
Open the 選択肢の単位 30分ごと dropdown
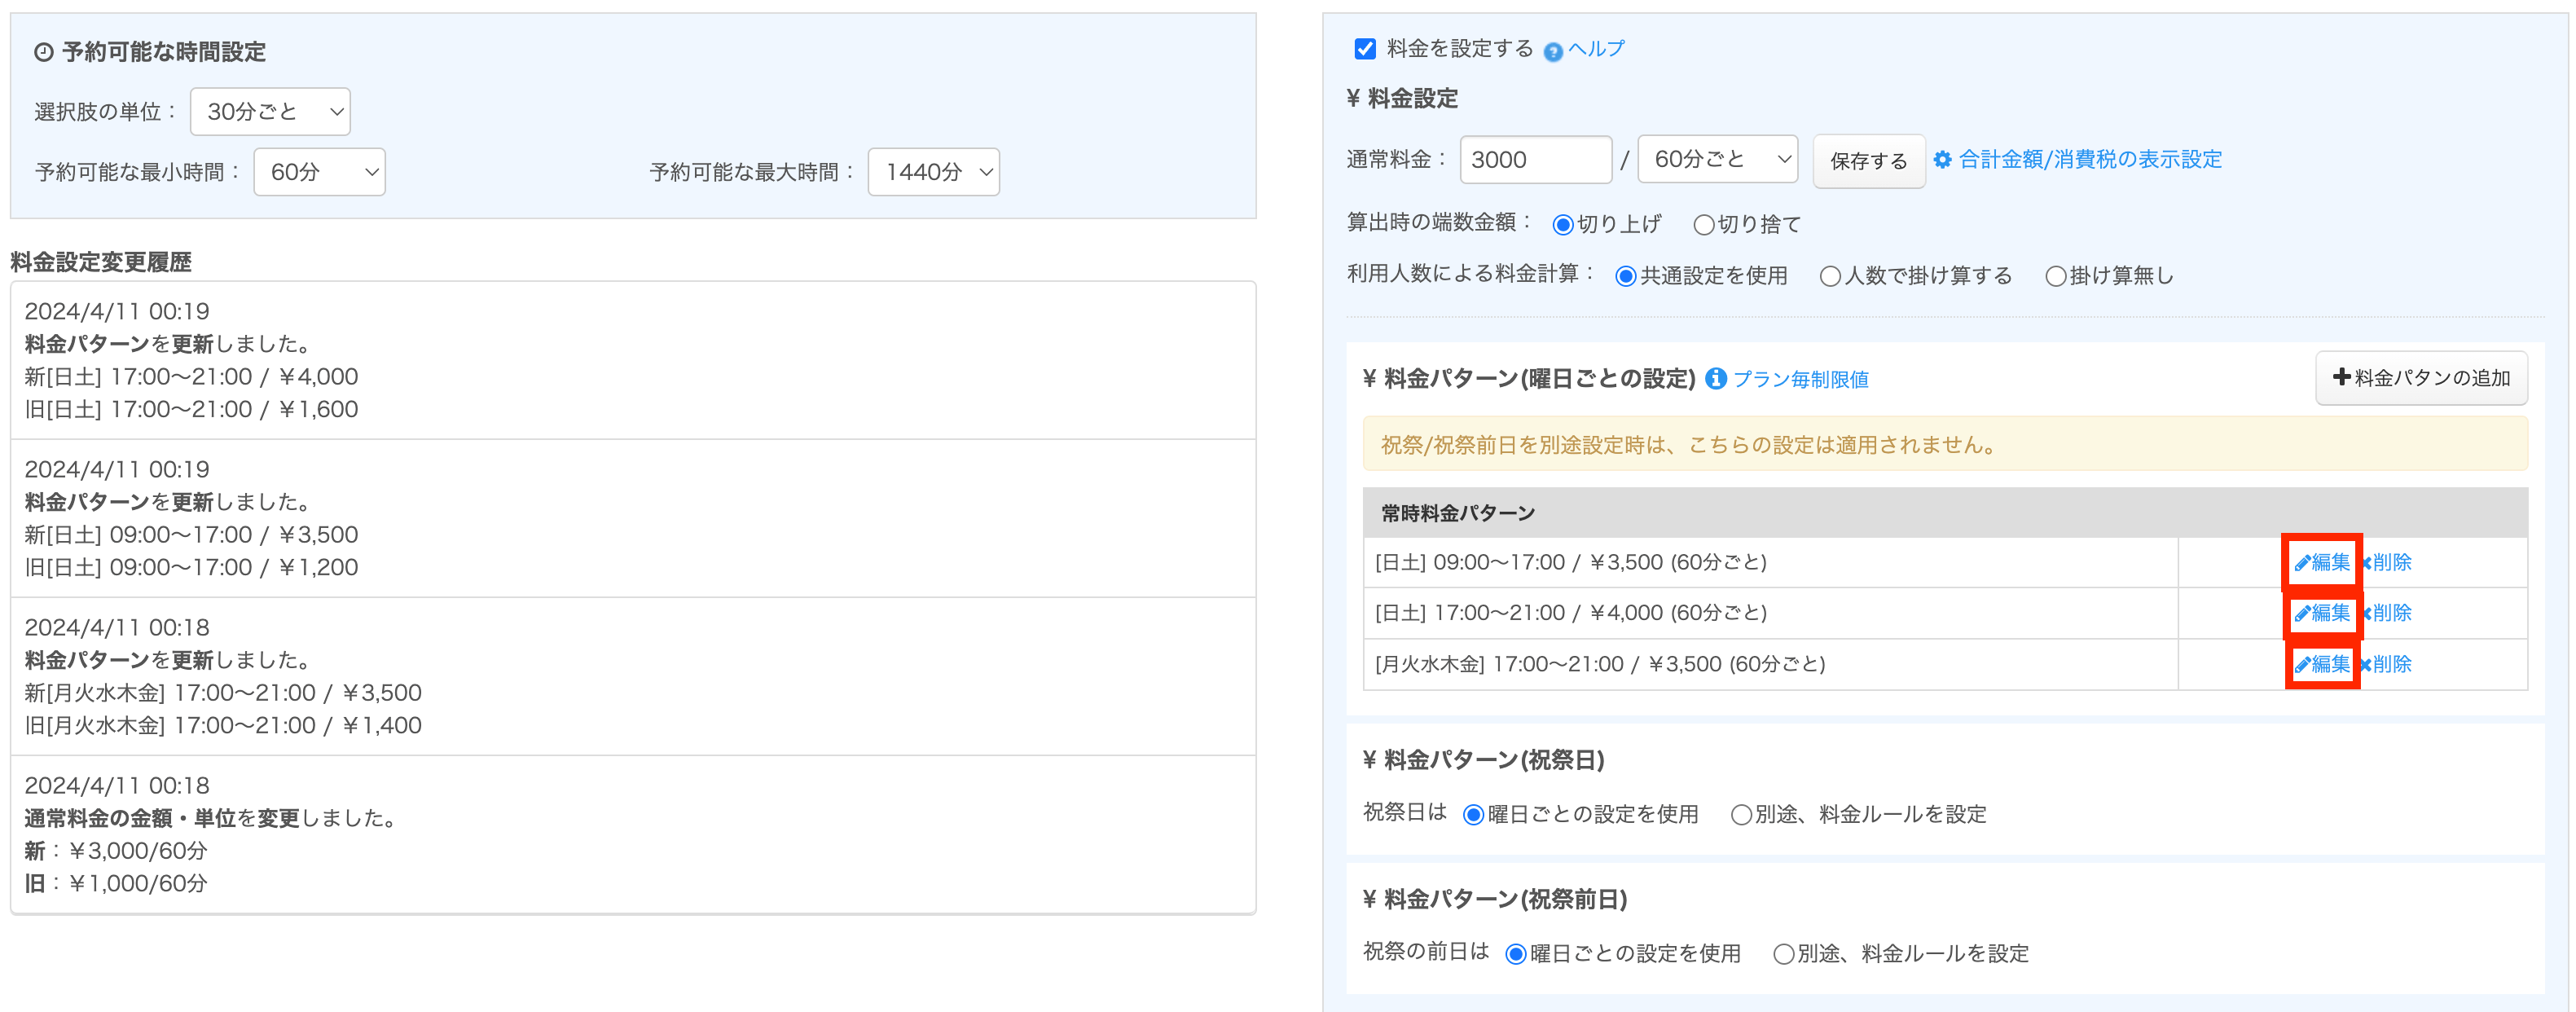pos(270,112)
